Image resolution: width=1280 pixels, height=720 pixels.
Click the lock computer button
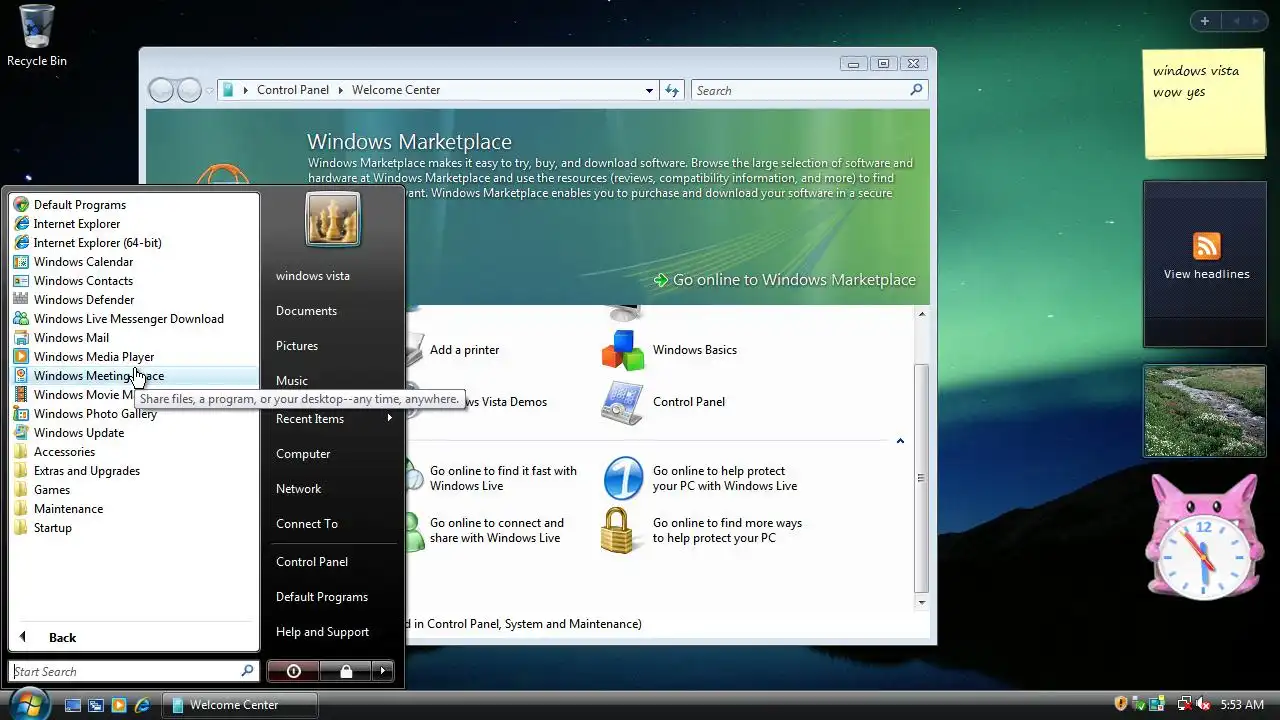[x=346, y=671]
